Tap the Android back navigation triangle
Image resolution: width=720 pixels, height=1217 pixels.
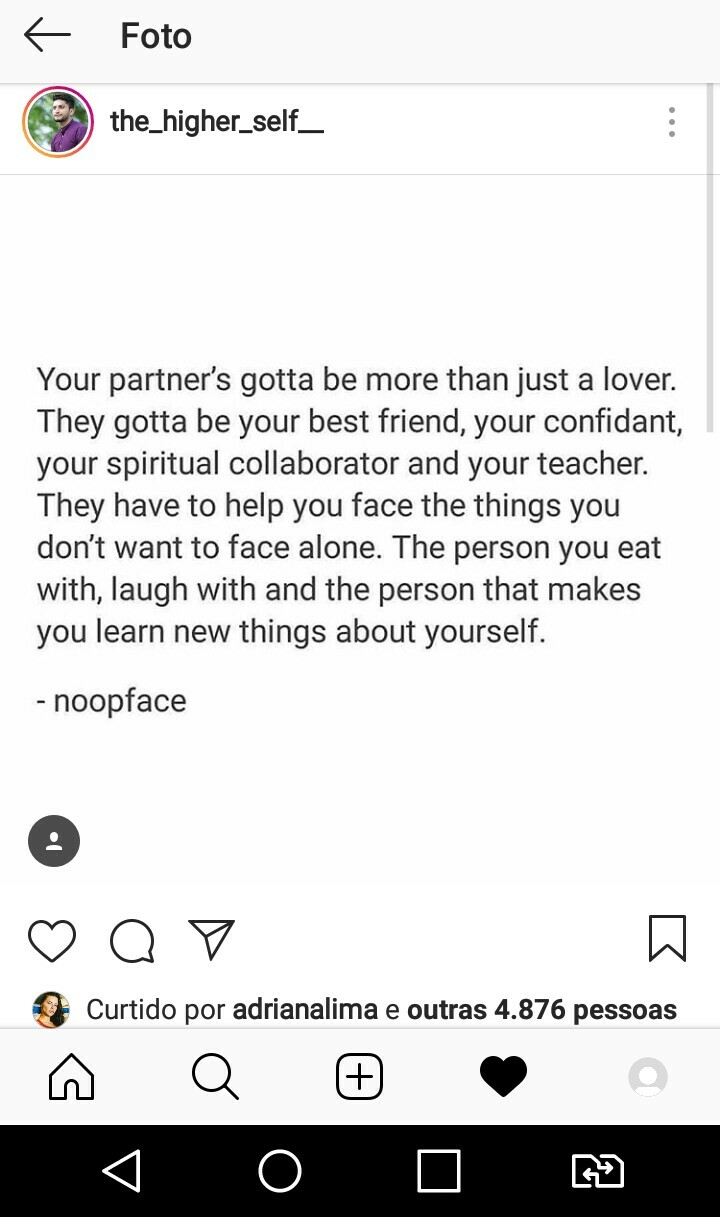(122, 1171)
